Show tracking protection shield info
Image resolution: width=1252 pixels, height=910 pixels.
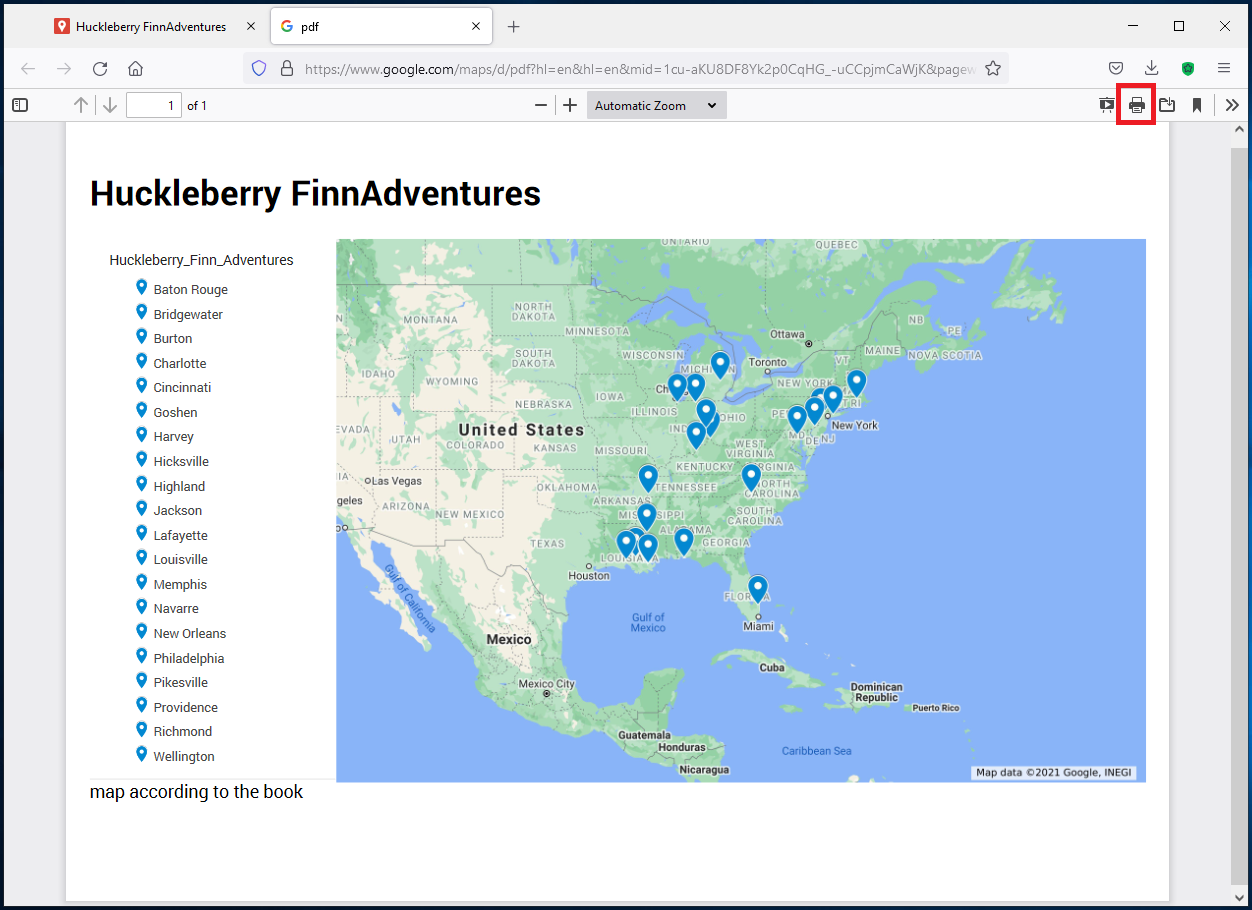point(259,69)
